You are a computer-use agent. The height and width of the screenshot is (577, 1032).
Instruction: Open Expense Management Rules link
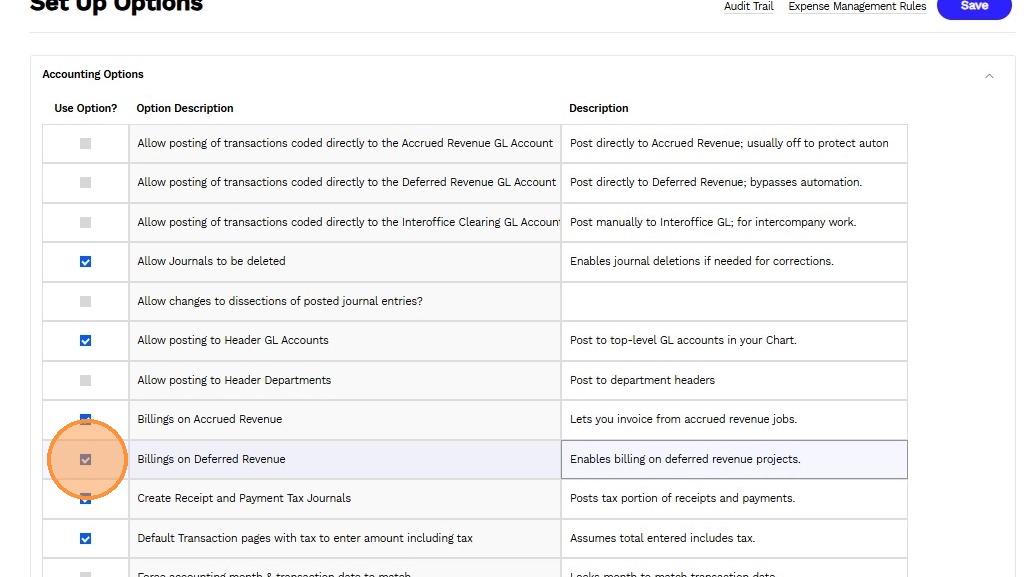click(x=857, y=7)
